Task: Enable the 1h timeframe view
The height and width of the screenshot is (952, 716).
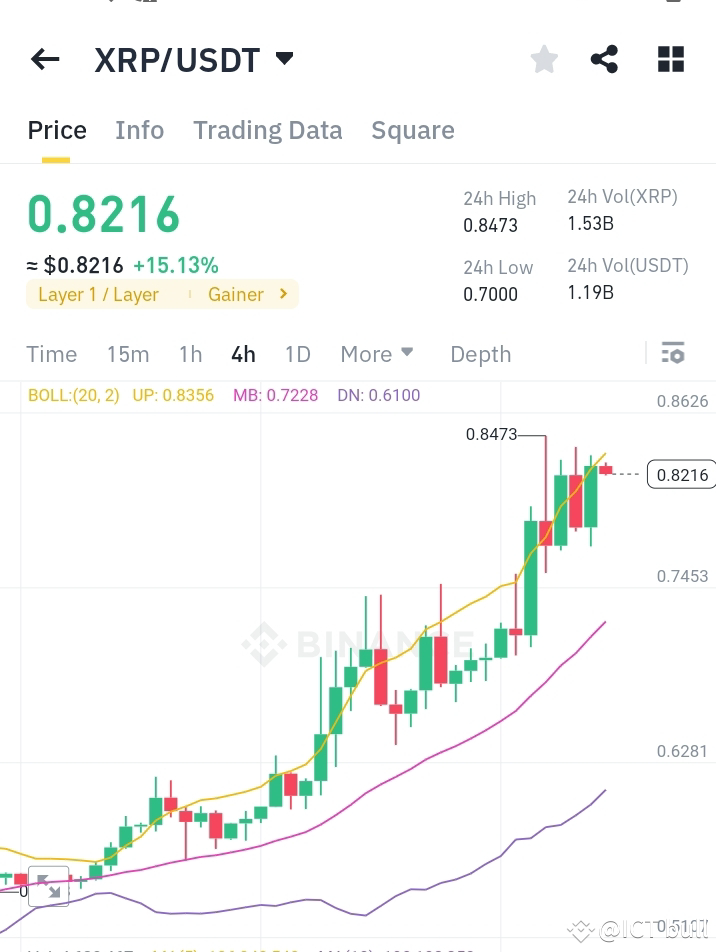Action: point(190,354)
